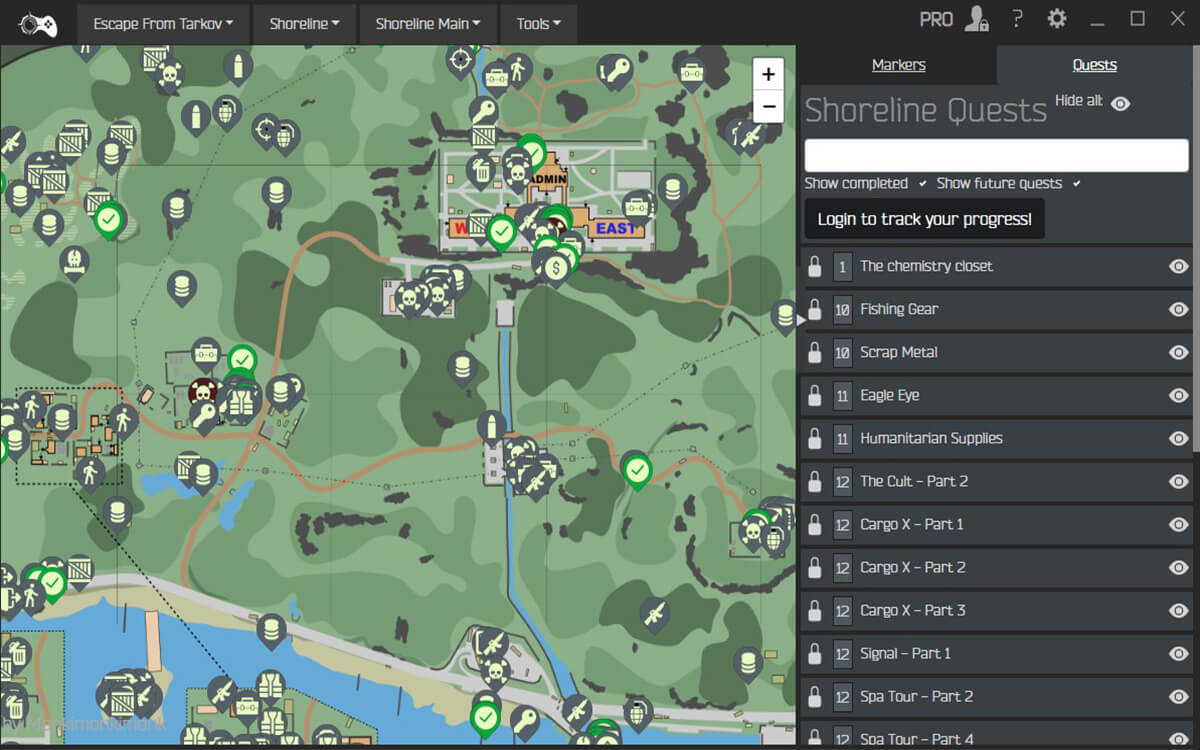Click the PRO label in the title bar
The width and height of the screenshot is (1200, 750).
click(936, 19)
